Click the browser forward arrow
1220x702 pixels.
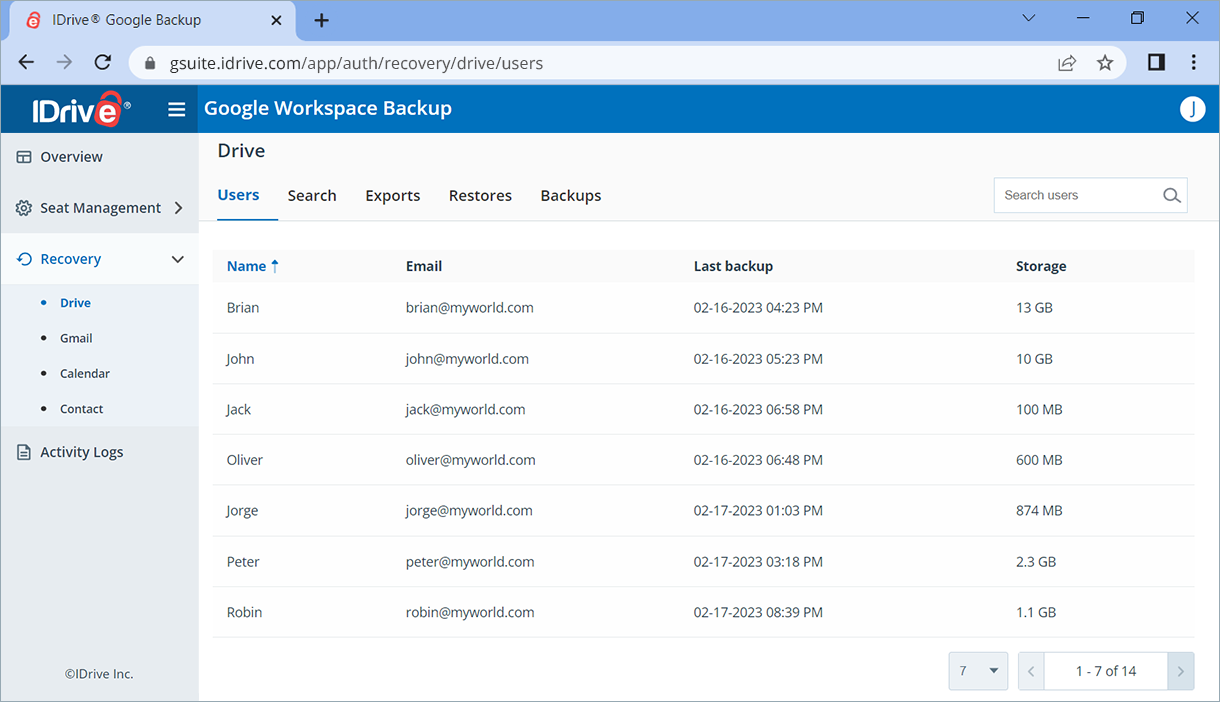(x=64, y=62)
